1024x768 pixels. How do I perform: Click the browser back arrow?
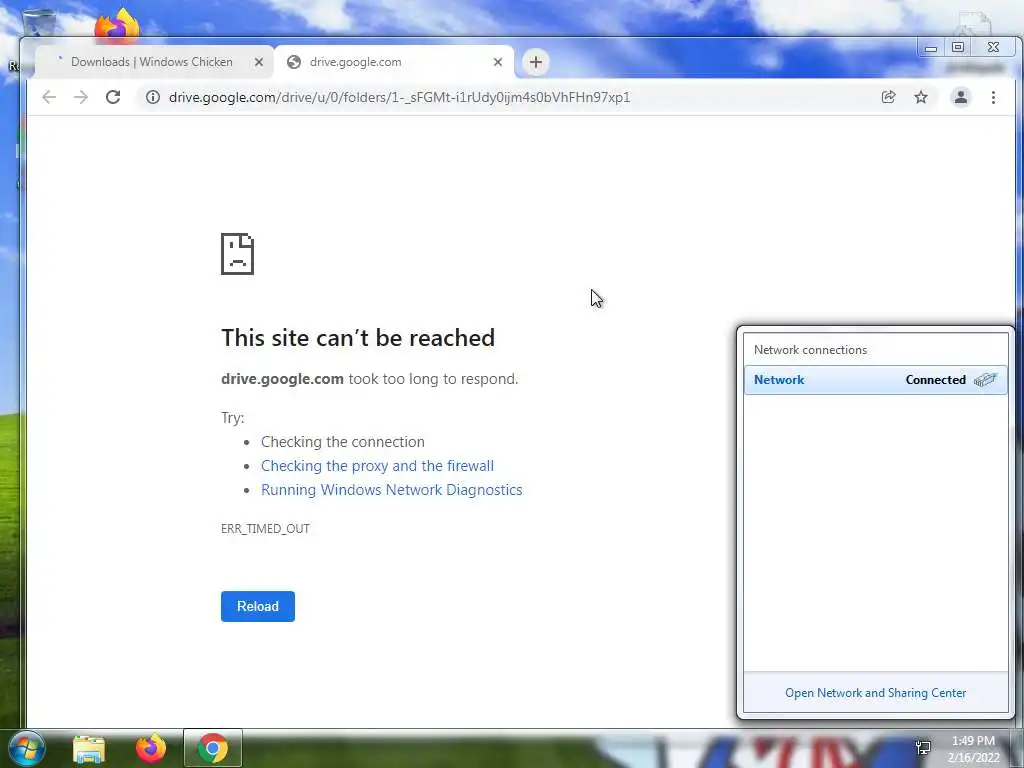[x=49, y=97]
